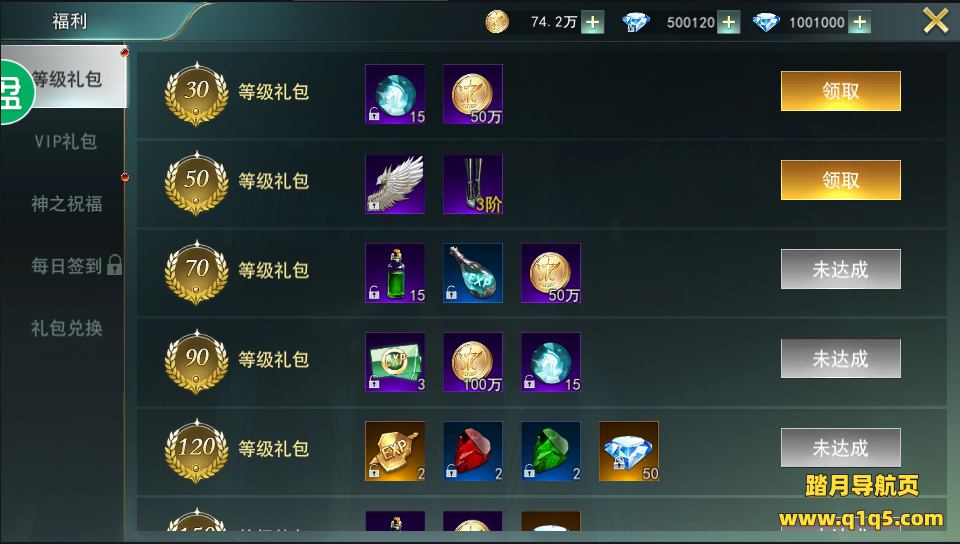Claim the level 30 gift pack
960x544 pixels.
pos(840,91)
